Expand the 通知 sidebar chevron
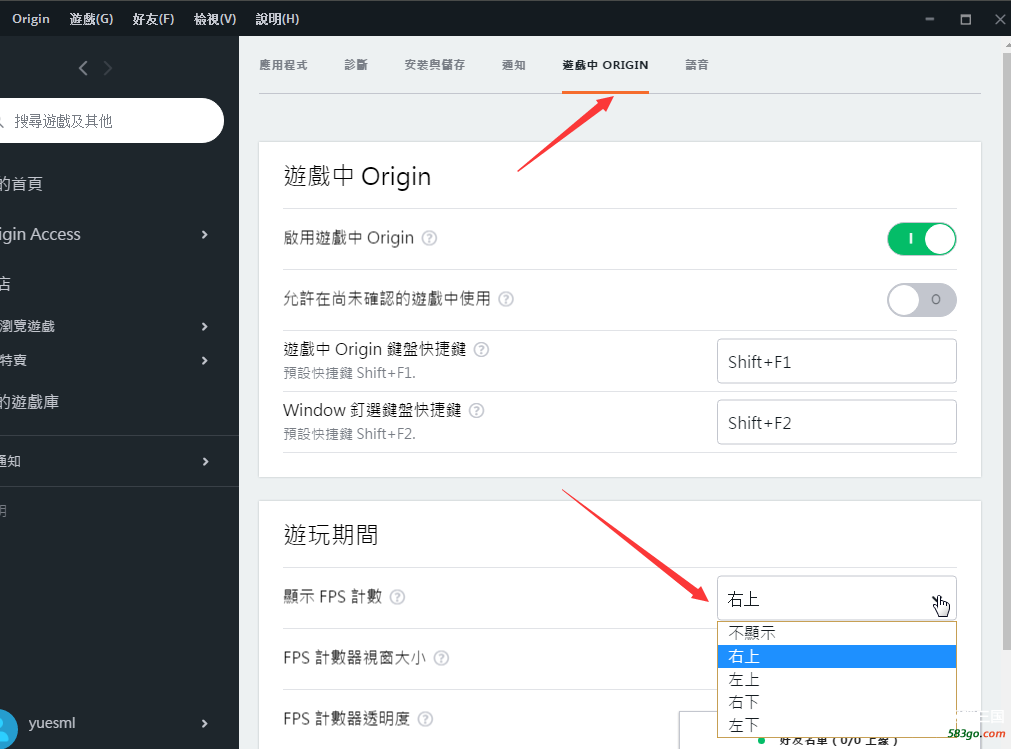 click(205, 462)
